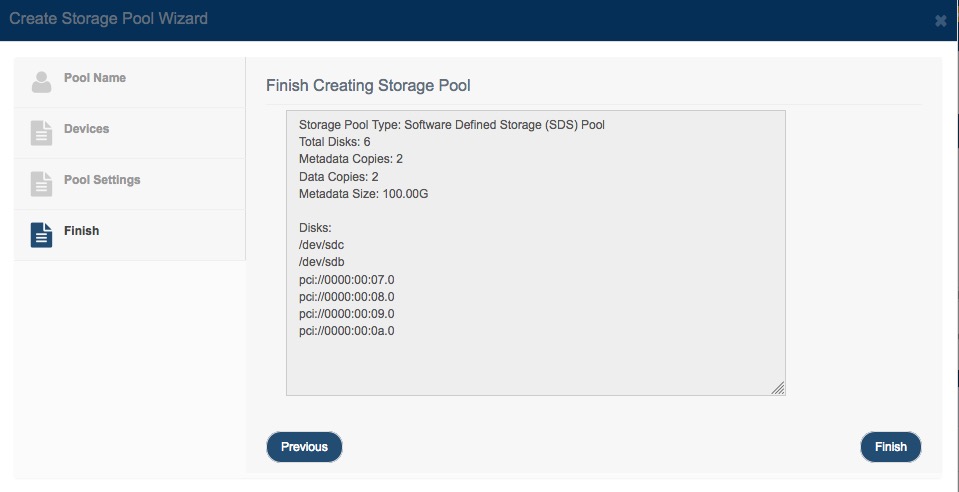Click the Total Disks: 6 line

[335, 142]
